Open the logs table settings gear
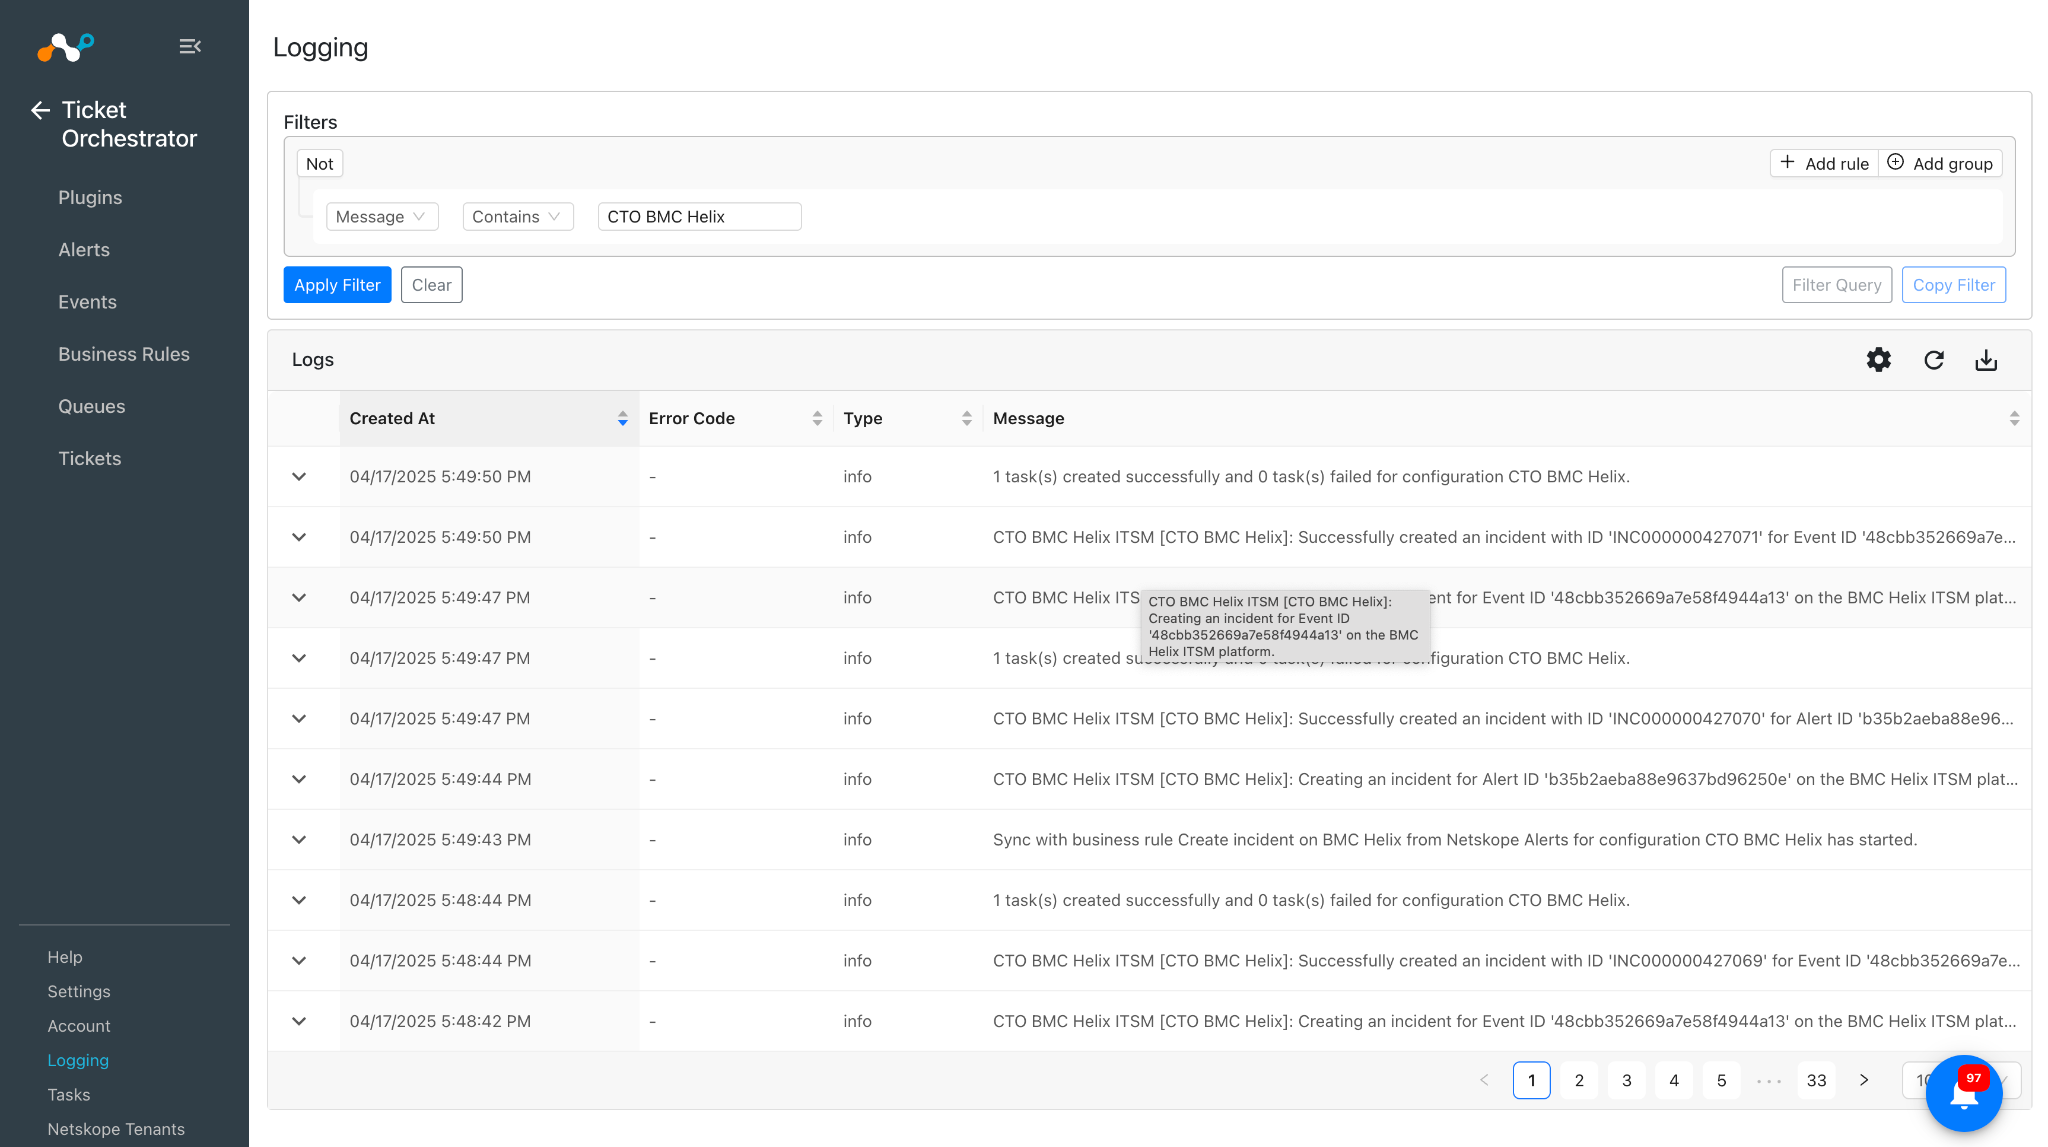Screen dimensions: 2048x1147 click(1879, 360)
